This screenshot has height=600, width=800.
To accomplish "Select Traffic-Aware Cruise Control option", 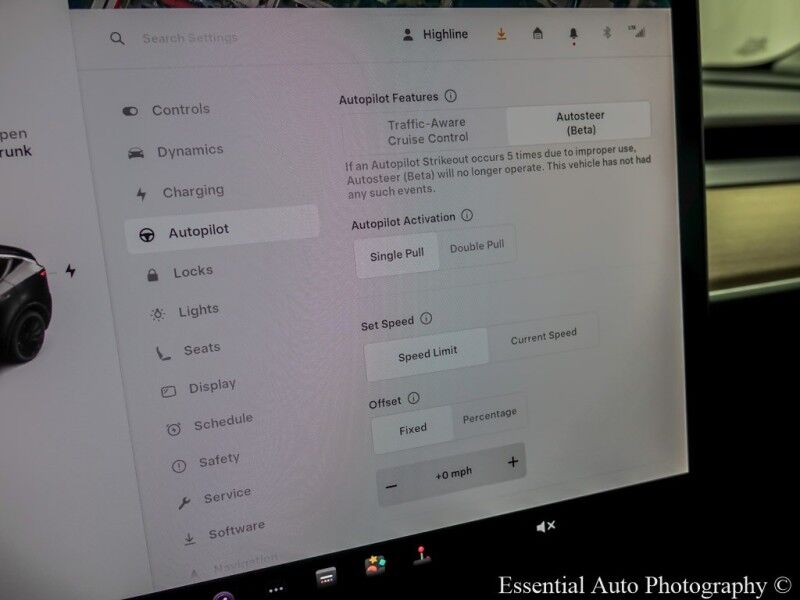I will coord(427,131).
